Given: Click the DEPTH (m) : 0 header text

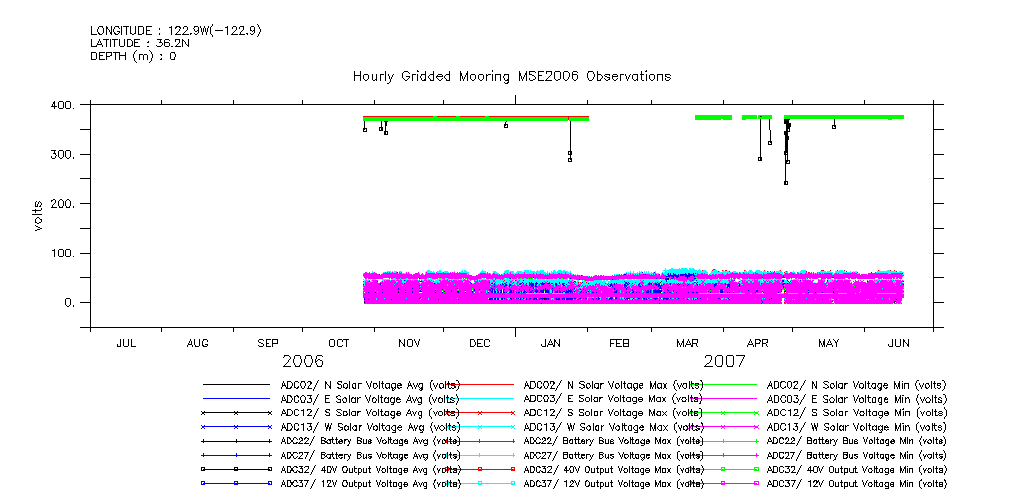Looking at the screenshot, I should (133, 57).
